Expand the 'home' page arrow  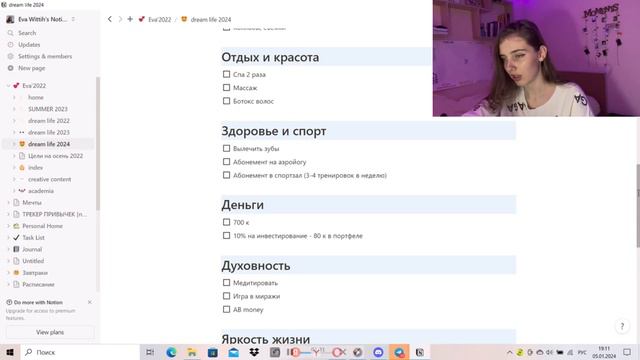[14, 98]
